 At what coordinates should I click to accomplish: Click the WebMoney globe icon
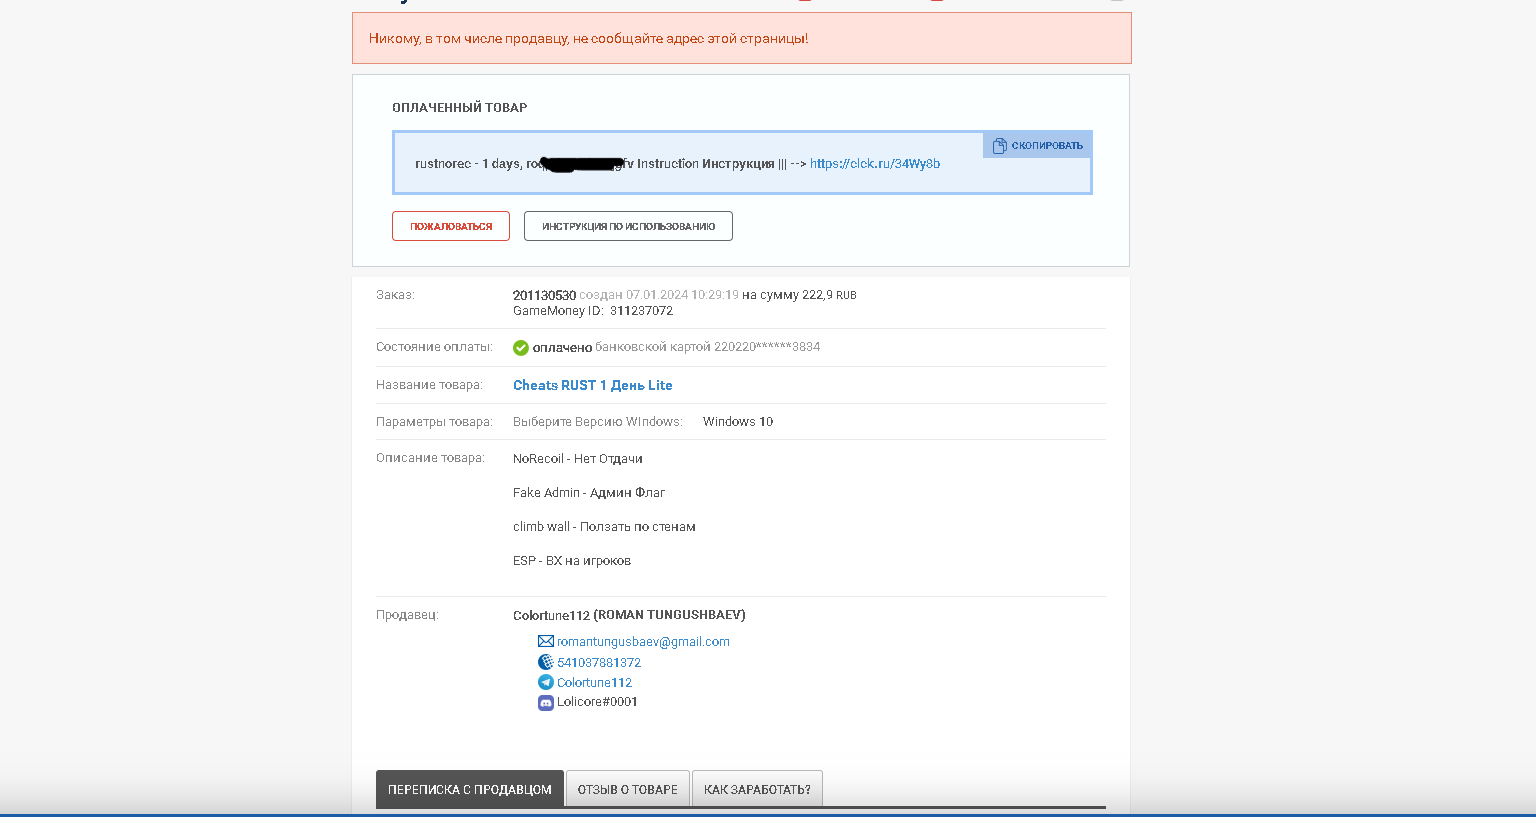click(x=546, y=662)
